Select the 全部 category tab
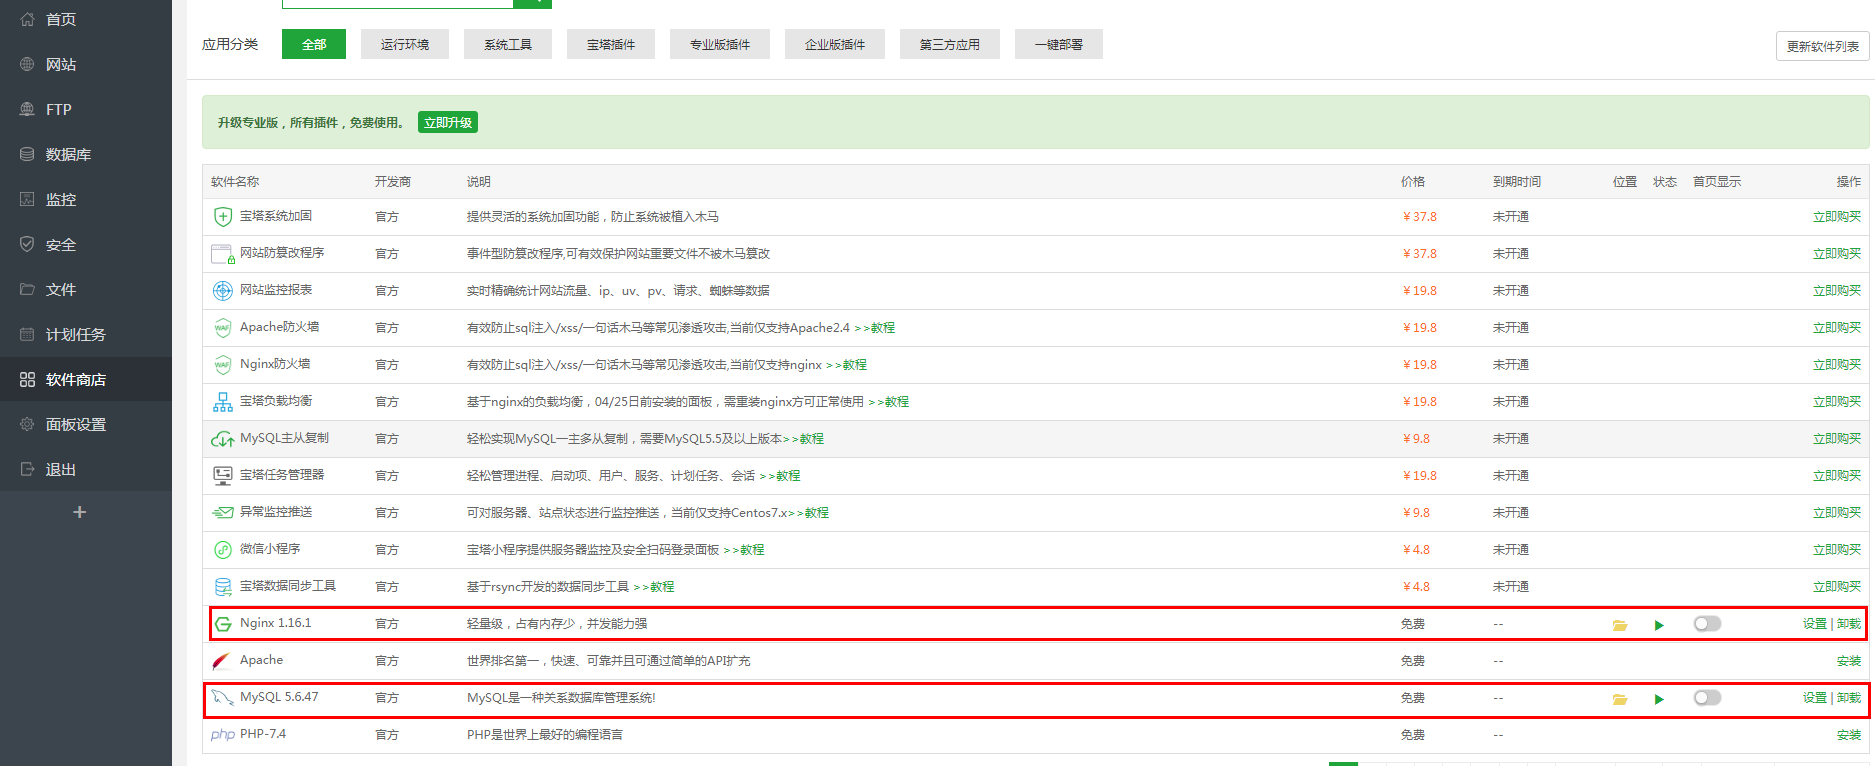The width and height of the screenshot is (1875, 766). pos(314,44)
